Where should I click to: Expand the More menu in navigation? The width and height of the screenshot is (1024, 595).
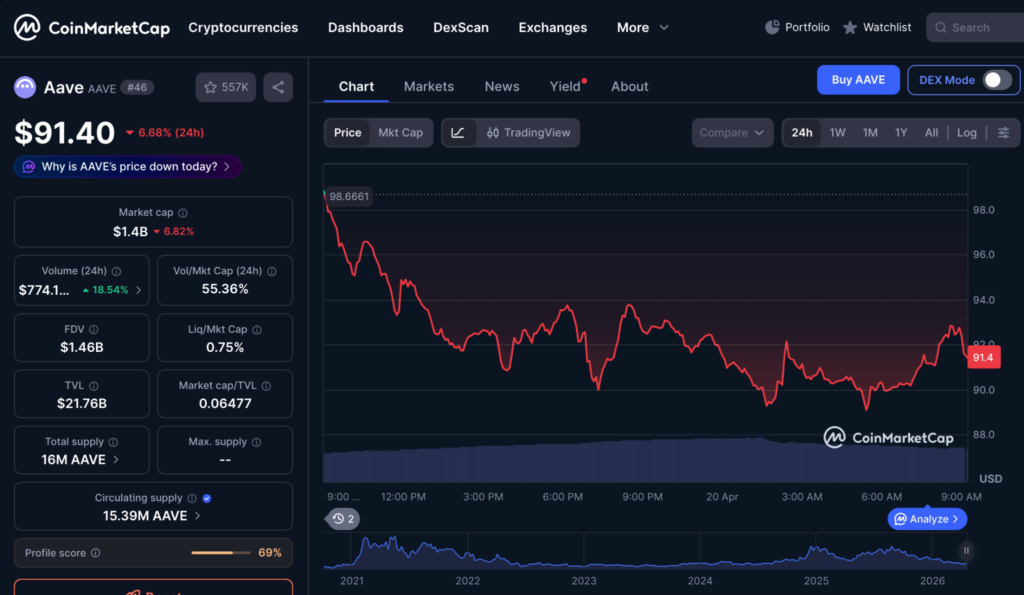click(642, 27)
